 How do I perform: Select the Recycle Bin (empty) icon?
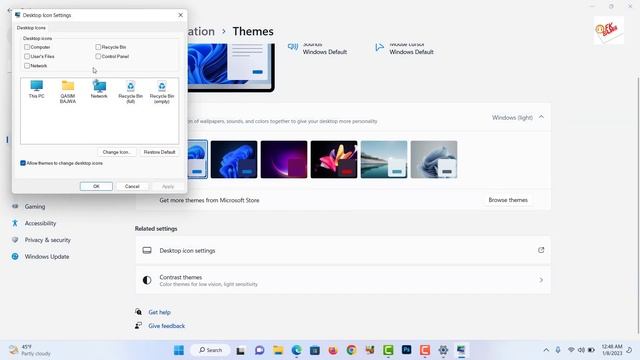point(162,91)
